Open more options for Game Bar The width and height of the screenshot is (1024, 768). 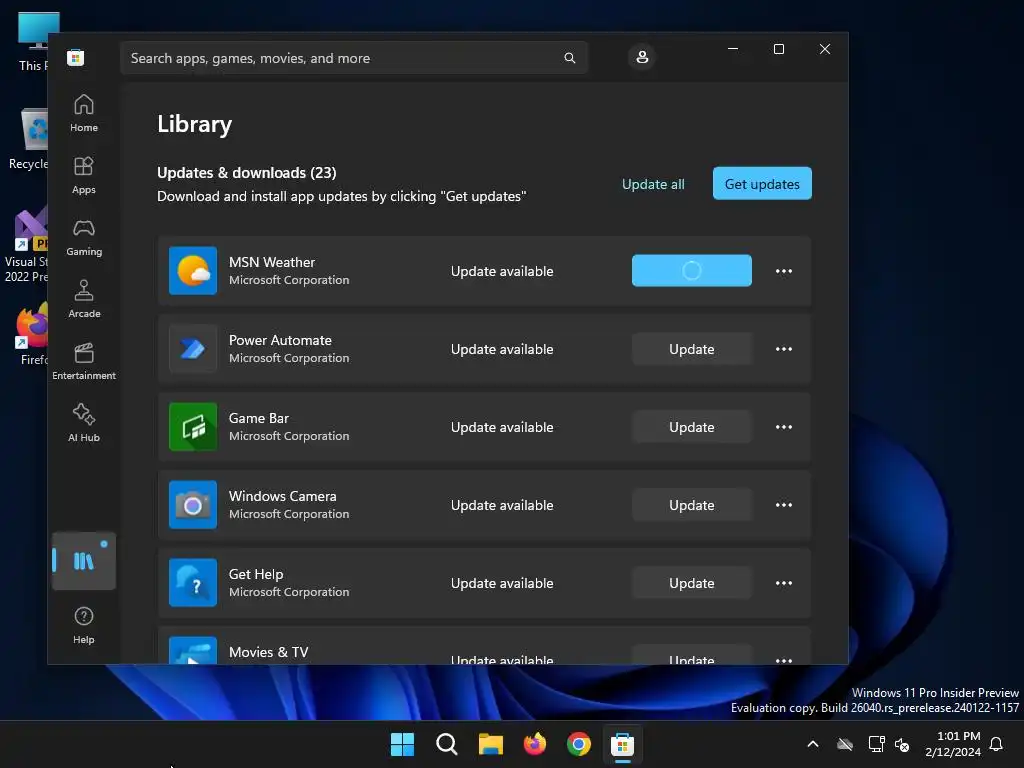784,427
